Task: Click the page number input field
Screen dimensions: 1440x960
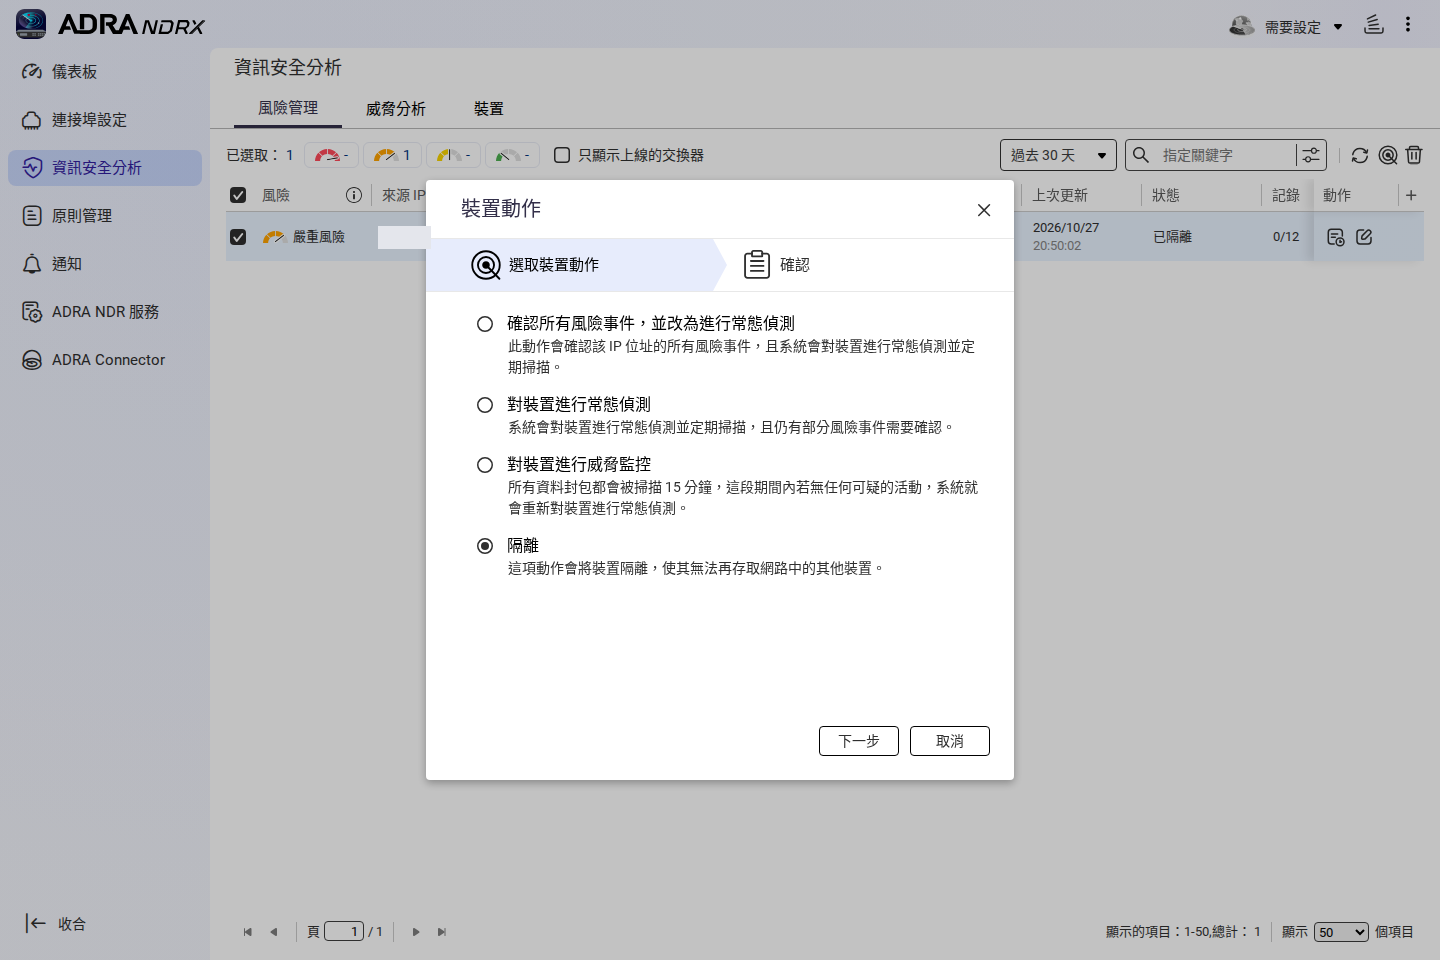Action: tap(344, 932)
